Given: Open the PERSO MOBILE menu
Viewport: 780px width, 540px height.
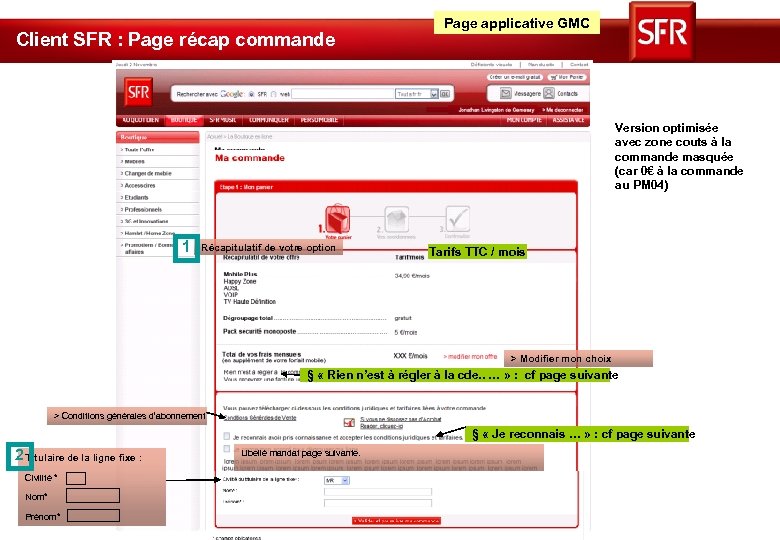Looking at the screenshot, I should click(319, 120).
